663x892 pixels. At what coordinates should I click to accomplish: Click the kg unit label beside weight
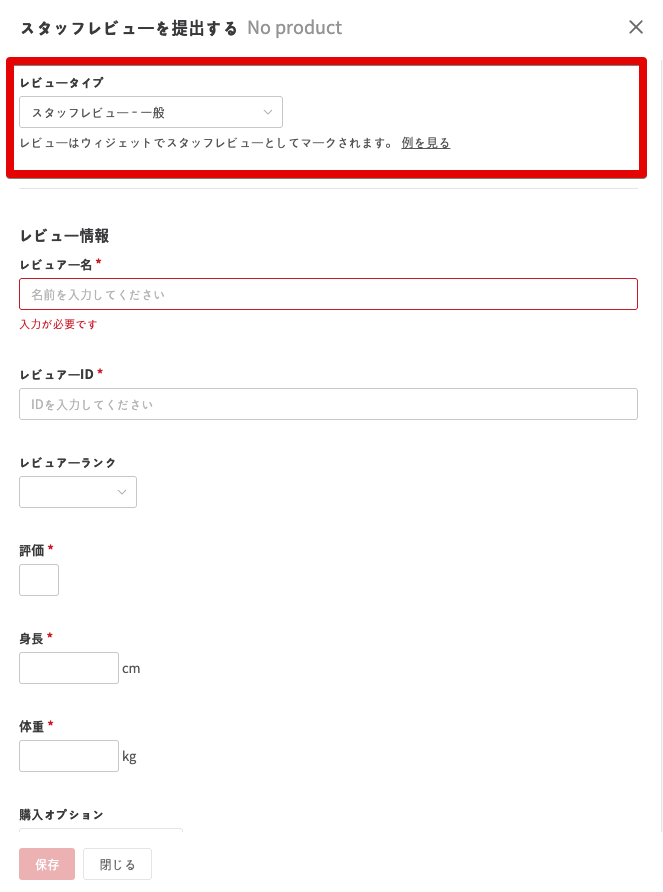coord(129,756)
